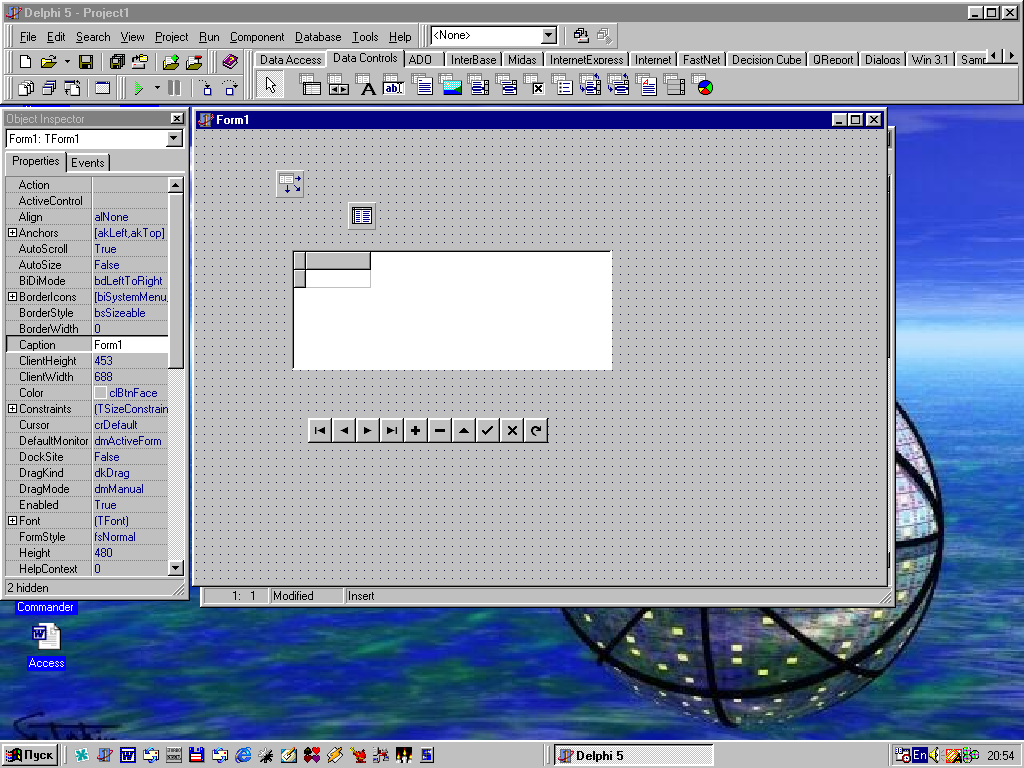The width and height of the screenshot is (1024, 768).
Task: Select the DBNavigator component in palette
Action: [338, 85]
